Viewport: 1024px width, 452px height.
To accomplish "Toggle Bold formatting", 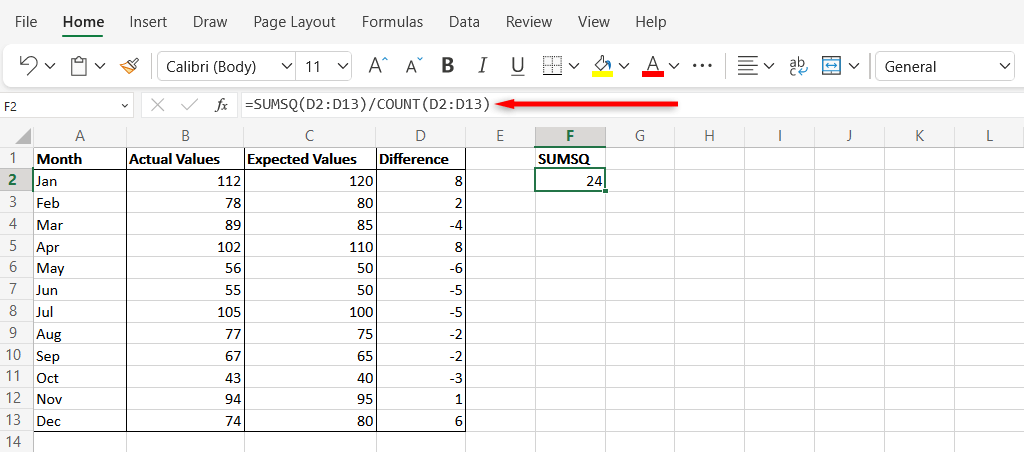I will (448, 66).
